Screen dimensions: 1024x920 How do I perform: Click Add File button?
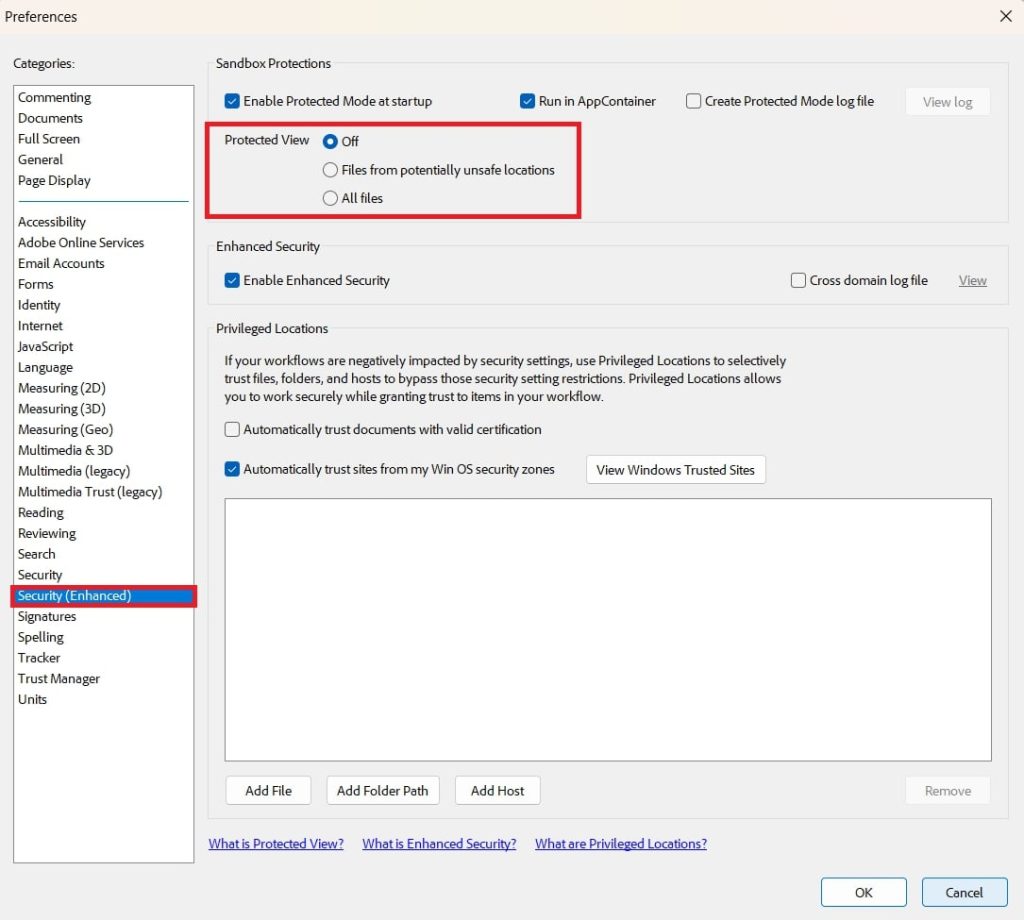tap(268, 791)
